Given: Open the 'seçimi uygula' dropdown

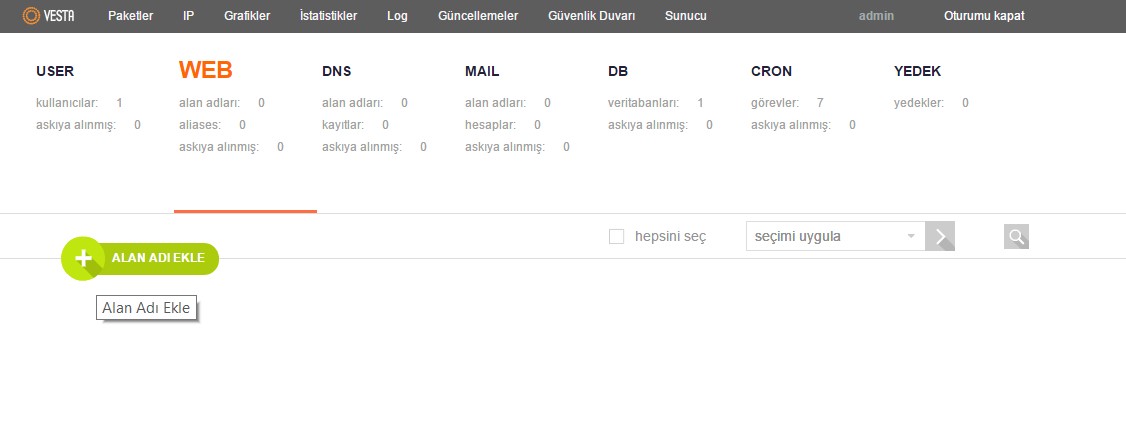Looking at the screenshot, I should tap(835, 237).
